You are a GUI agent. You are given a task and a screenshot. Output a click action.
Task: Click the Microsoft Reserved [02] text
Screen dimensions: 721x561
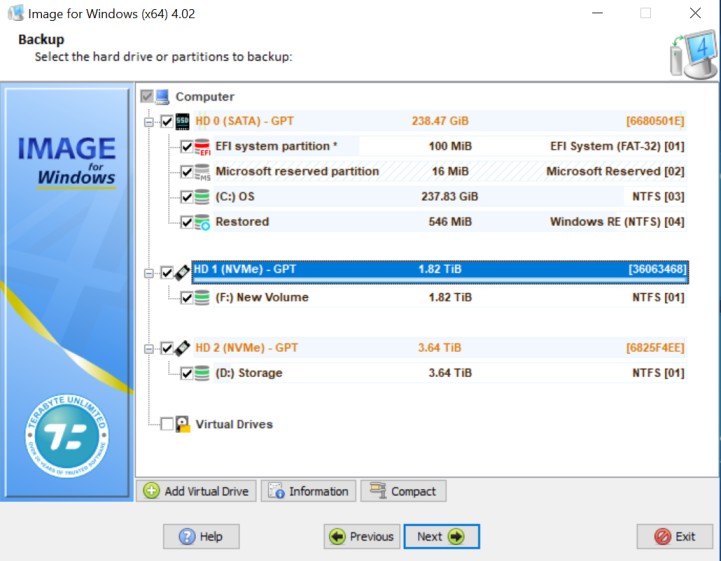point(615,172)
